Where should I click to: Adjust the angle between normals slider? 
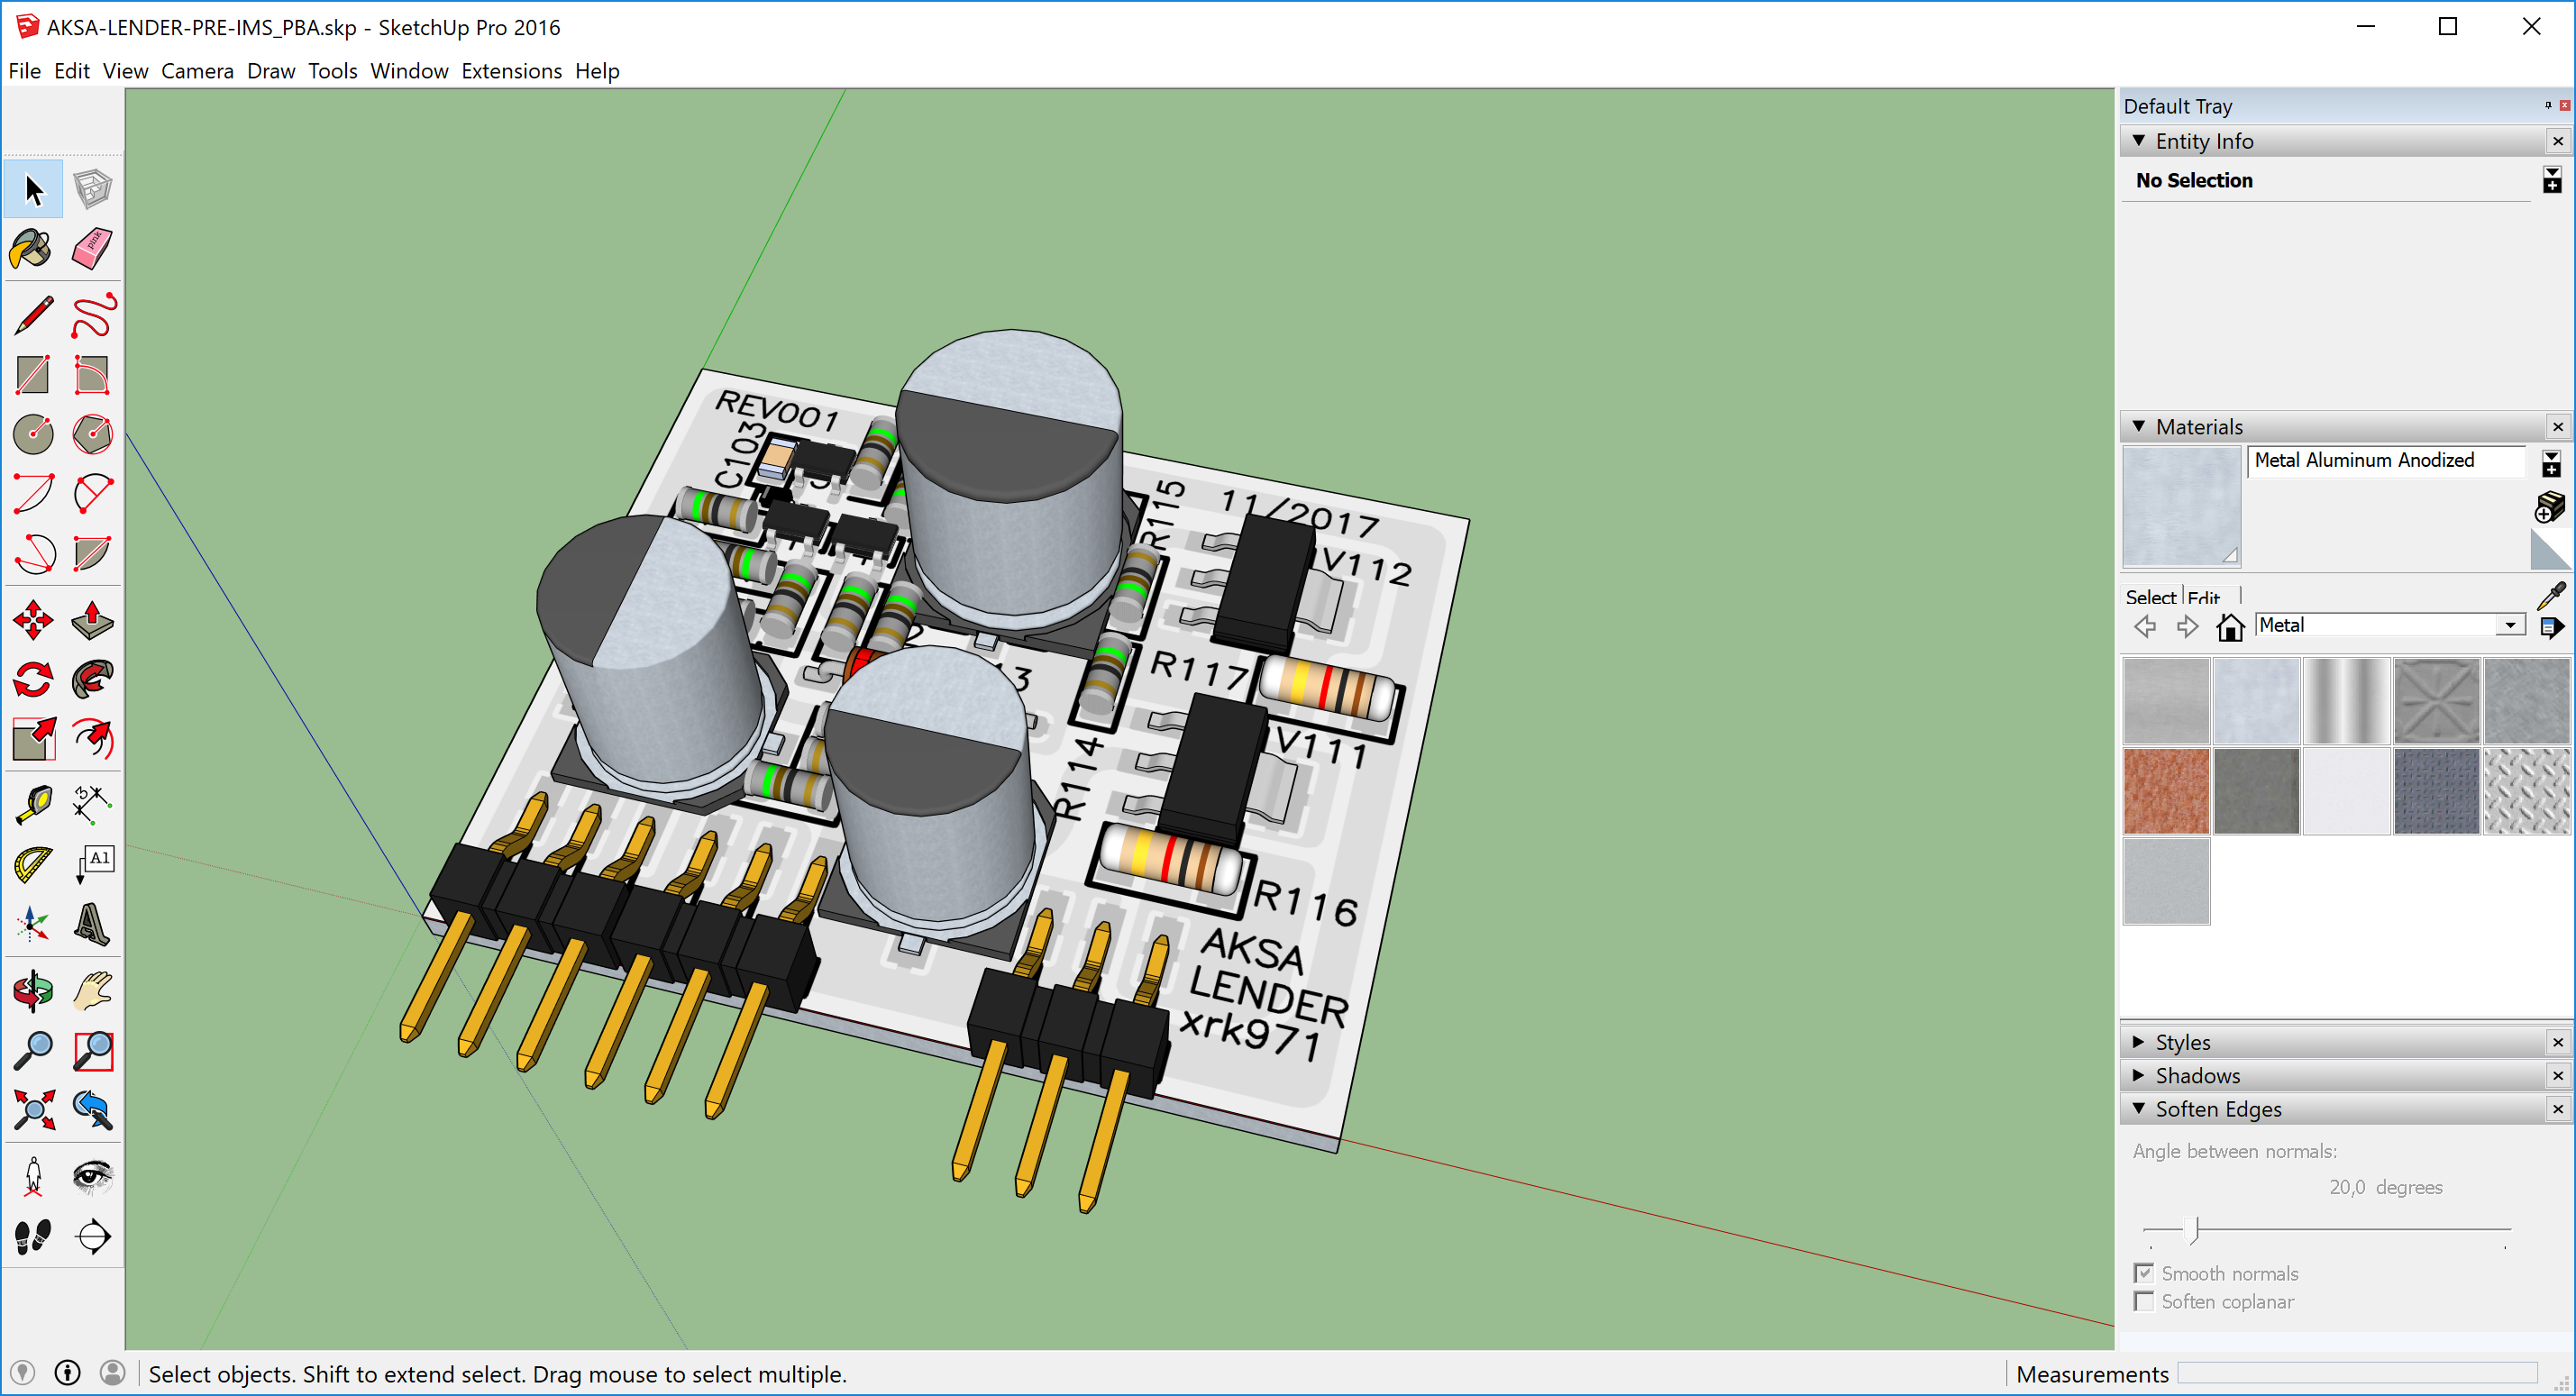click(2193, 1229)
